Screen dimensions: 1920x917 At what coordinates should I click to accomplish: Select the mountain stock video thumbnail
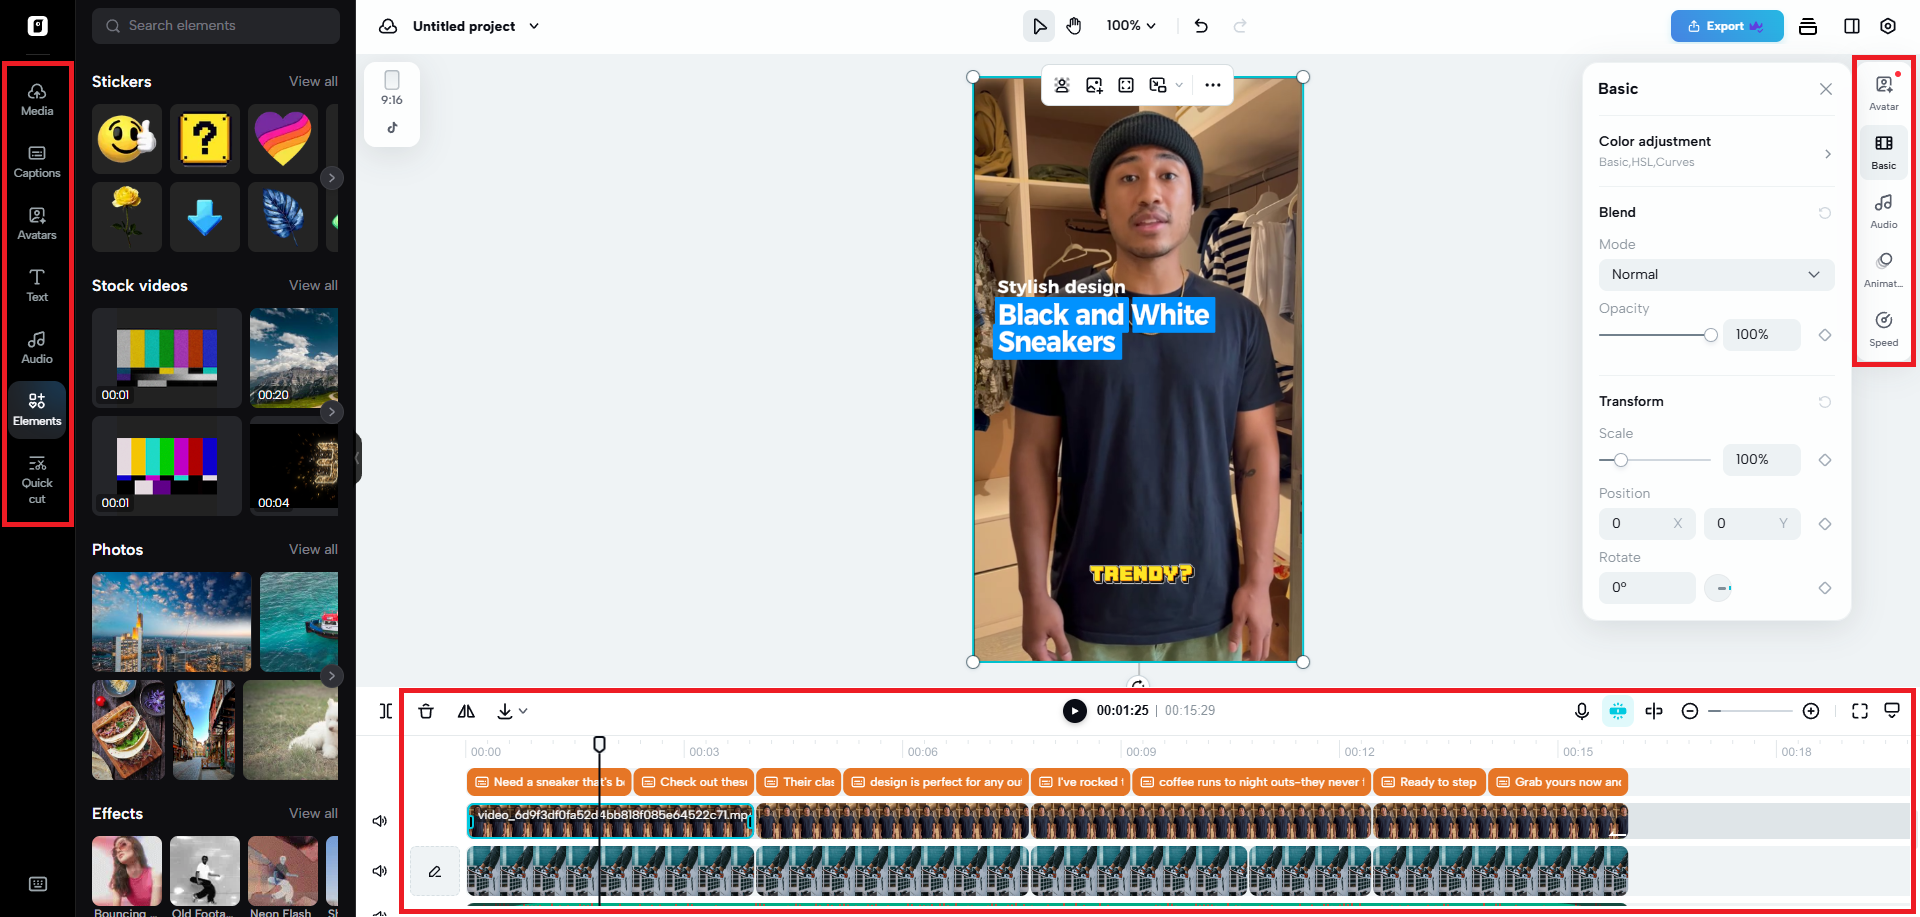click(x=294, y=358)
